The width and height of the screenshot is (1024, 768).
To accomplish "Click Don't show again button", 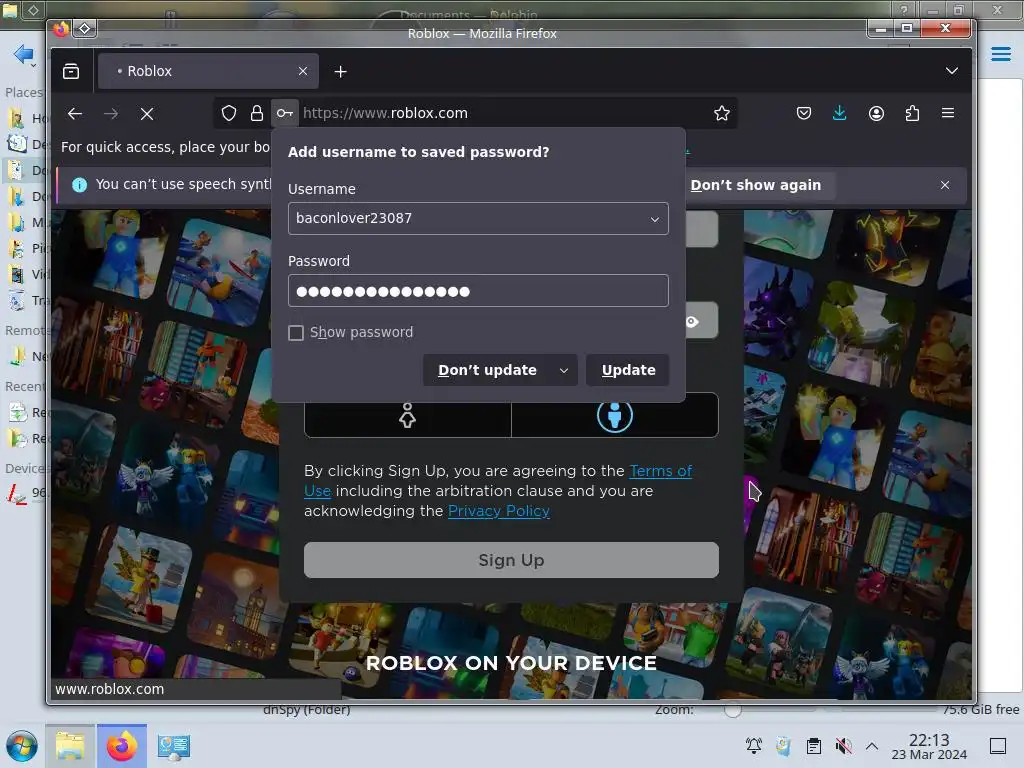I will point(756,185).
